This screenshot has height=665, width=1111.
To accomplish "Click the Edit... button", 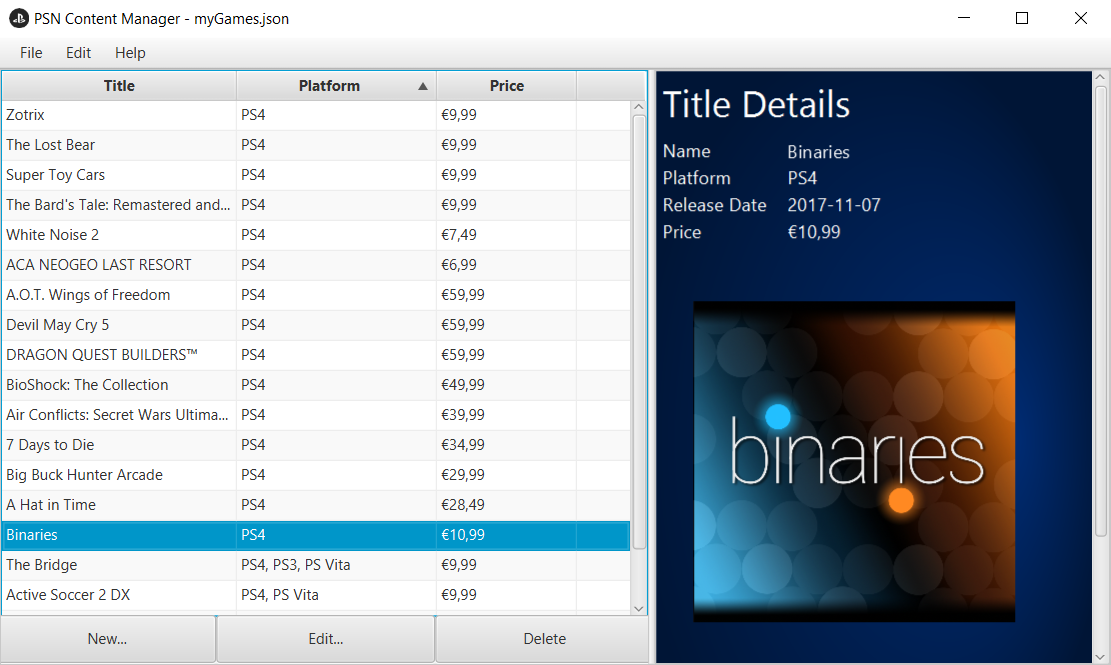I will click(x=326, y=639).
